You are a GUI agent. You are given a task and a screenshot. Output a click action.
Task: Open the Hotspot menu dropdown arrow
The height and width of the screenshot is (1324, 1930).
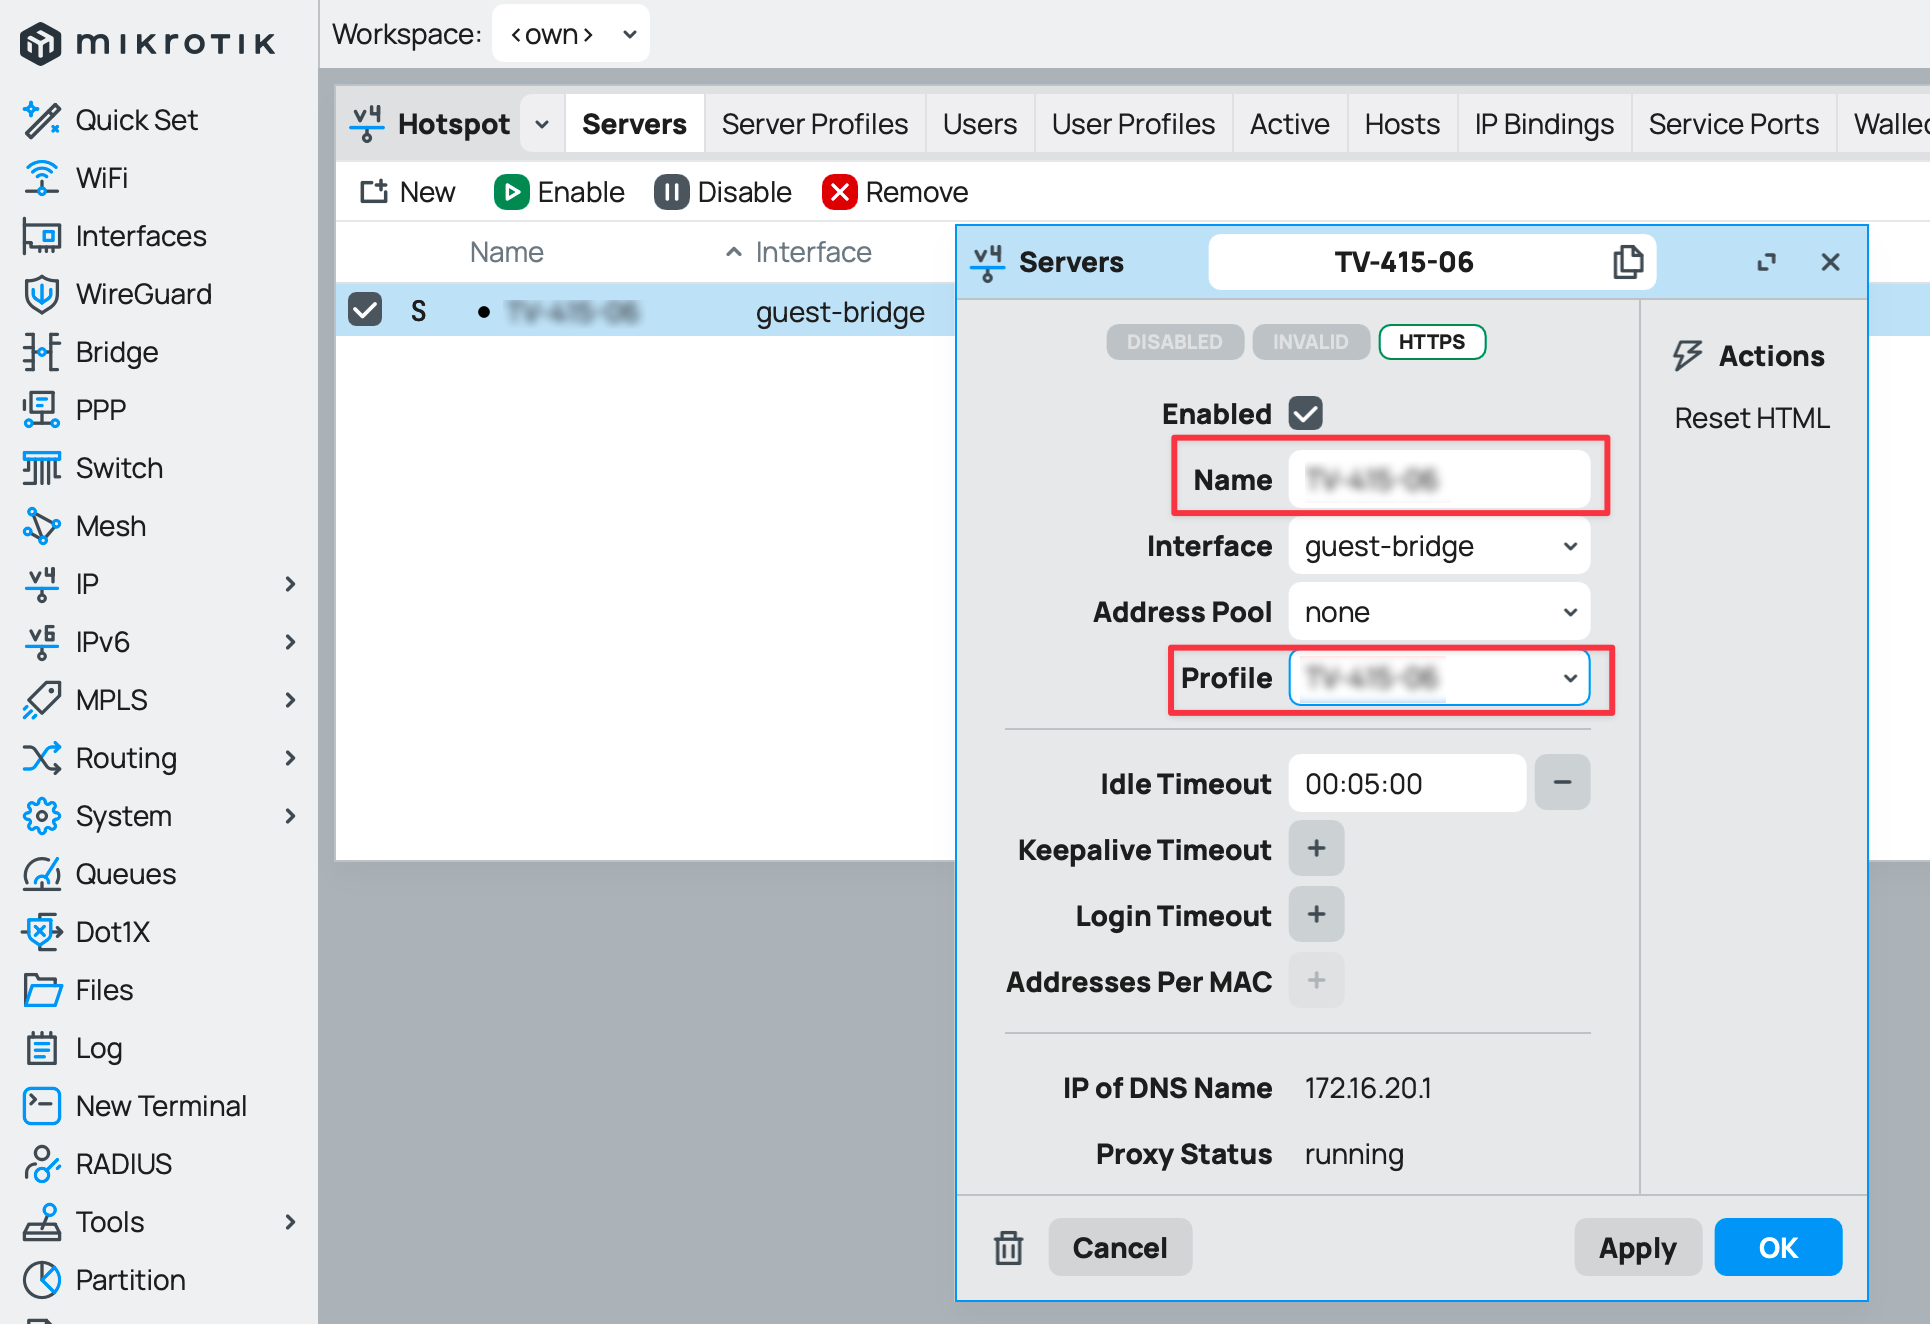542,124
